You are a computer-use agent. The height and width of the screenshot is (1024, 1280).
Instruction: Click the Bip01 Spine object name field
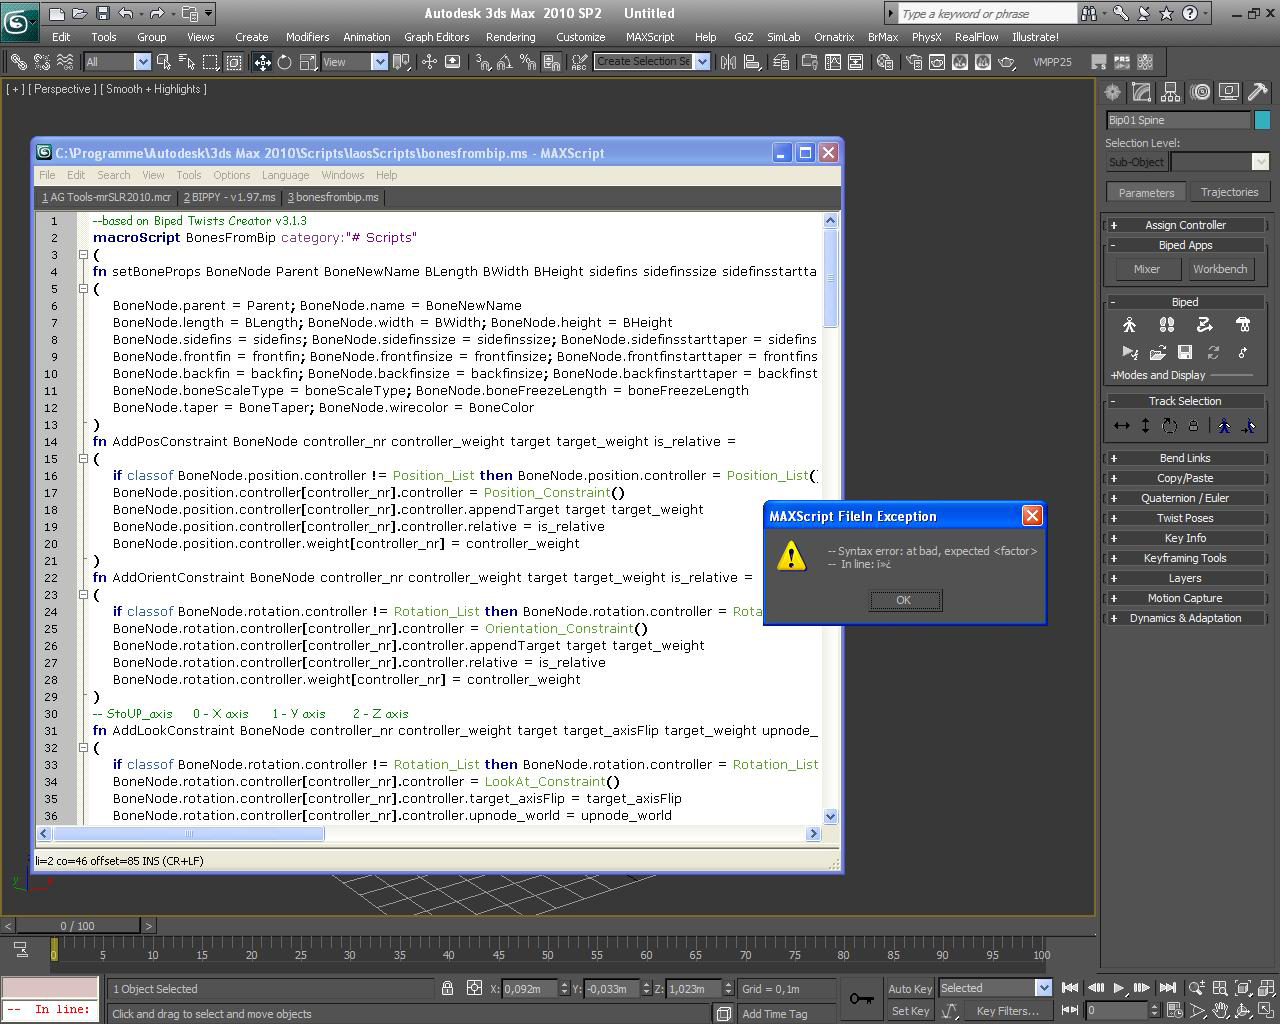coord(1178,120)
